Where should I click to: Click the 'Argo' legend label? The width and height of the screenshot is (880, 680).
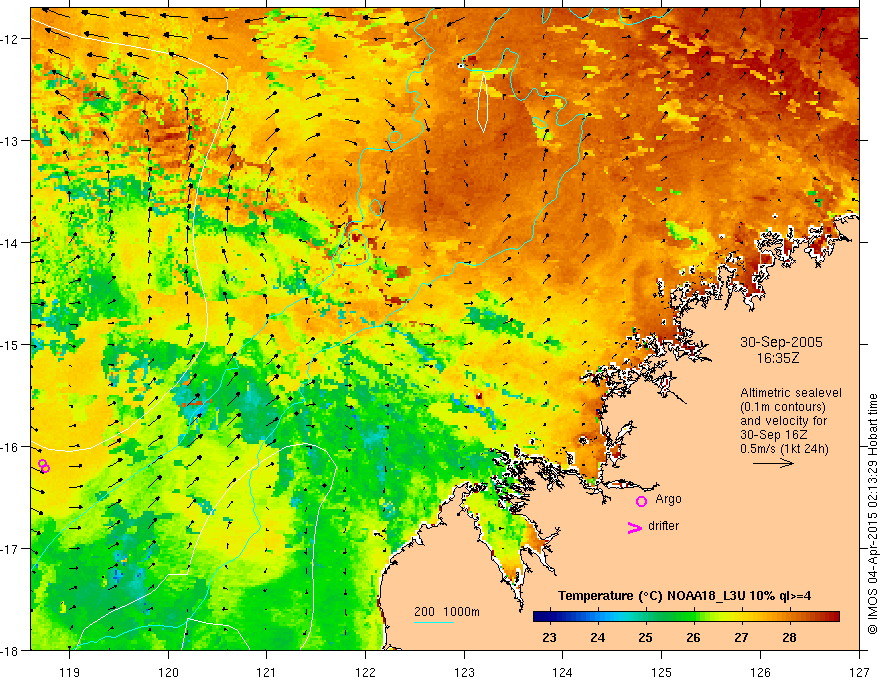tap(668, 499)
